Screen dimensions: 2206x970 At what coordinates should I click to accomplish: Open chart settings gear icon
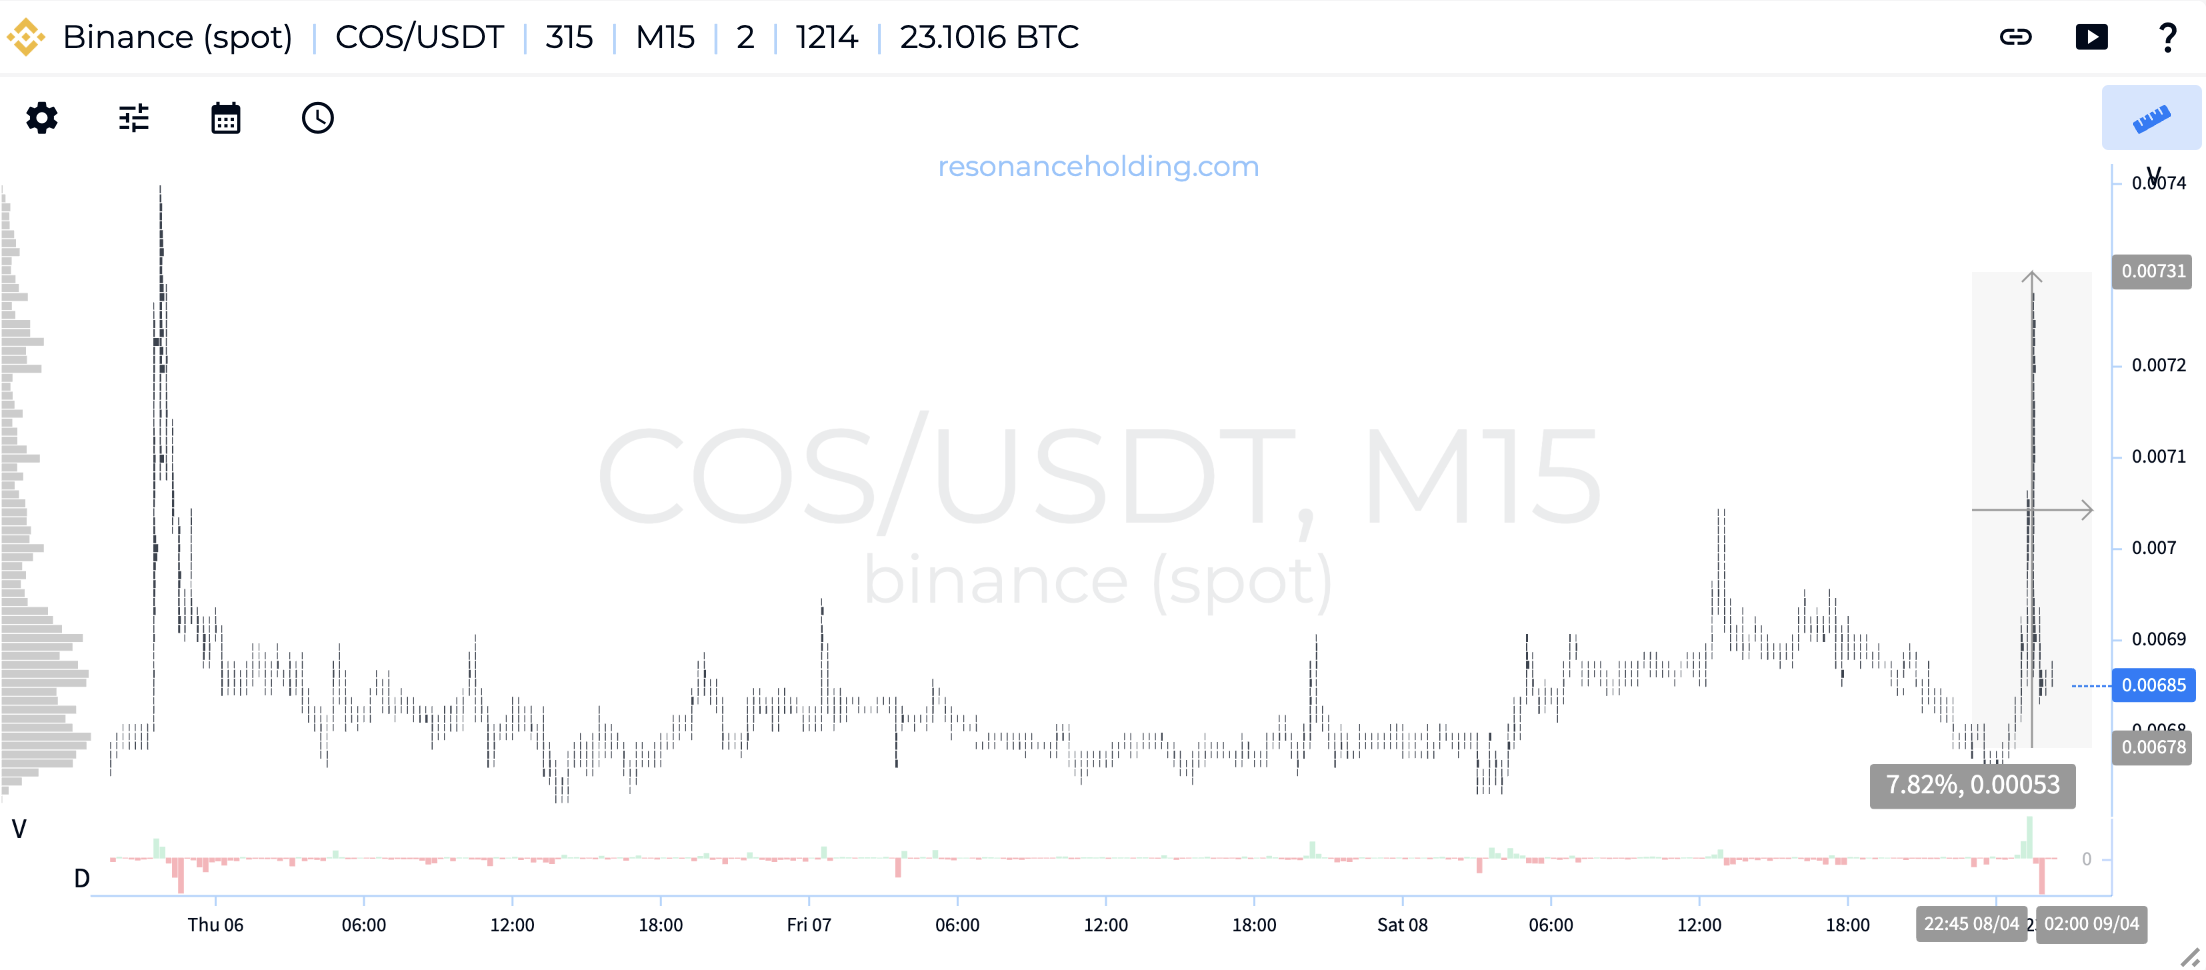[42, 118]
